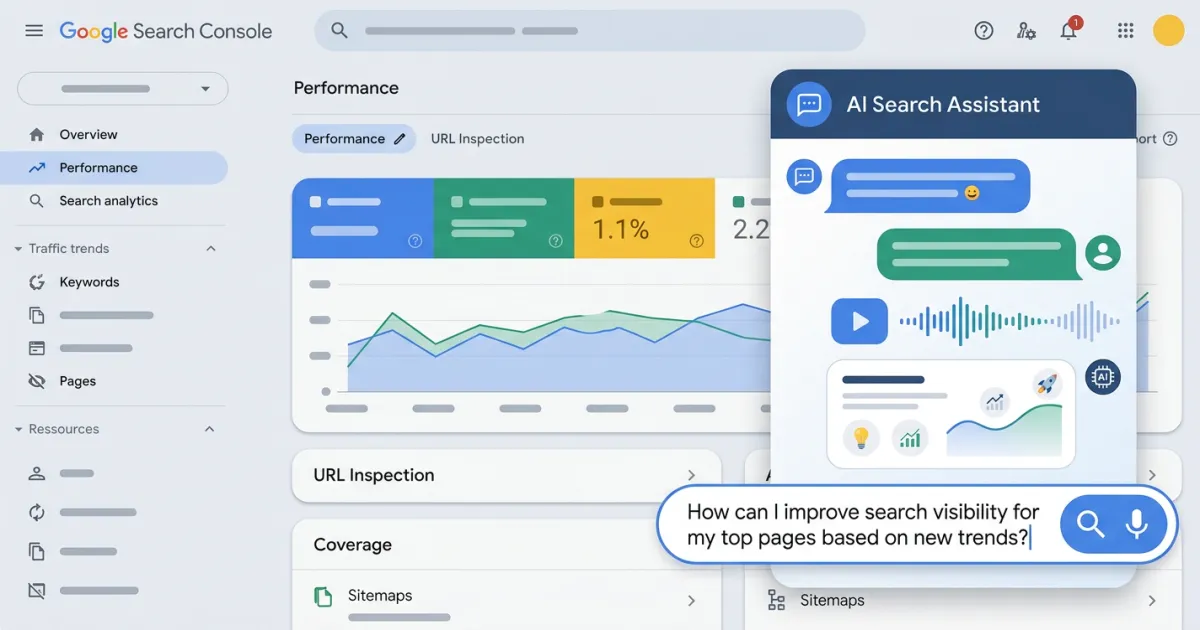Click the browser window sidebar icon
The height and width of the screenshot is (630, 1200).
click(x=37, y=348)
